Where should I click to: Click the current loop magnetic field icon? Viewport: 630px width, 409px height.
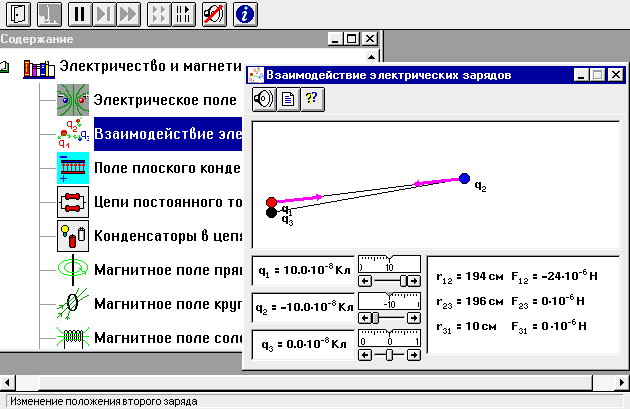tap(73, 303)
